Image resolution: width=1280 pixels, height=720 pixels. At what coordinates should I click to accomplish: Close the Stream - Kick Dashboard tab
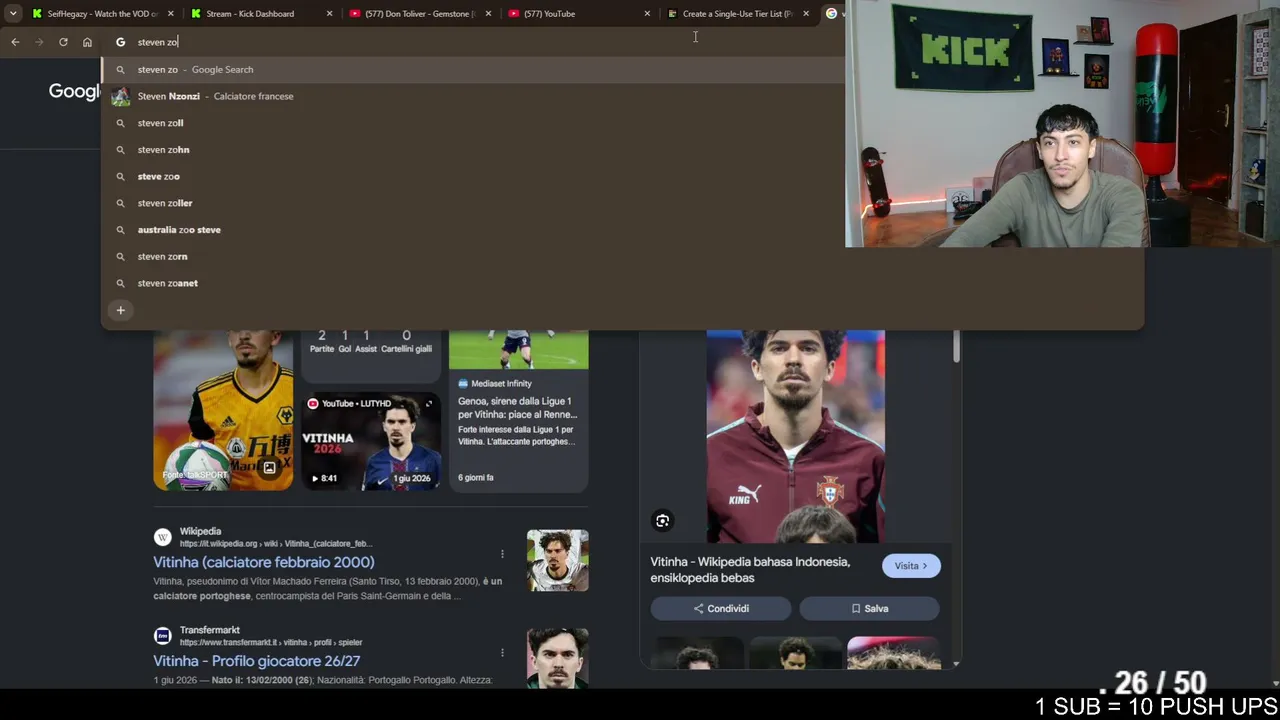click(x=329, y=14)
